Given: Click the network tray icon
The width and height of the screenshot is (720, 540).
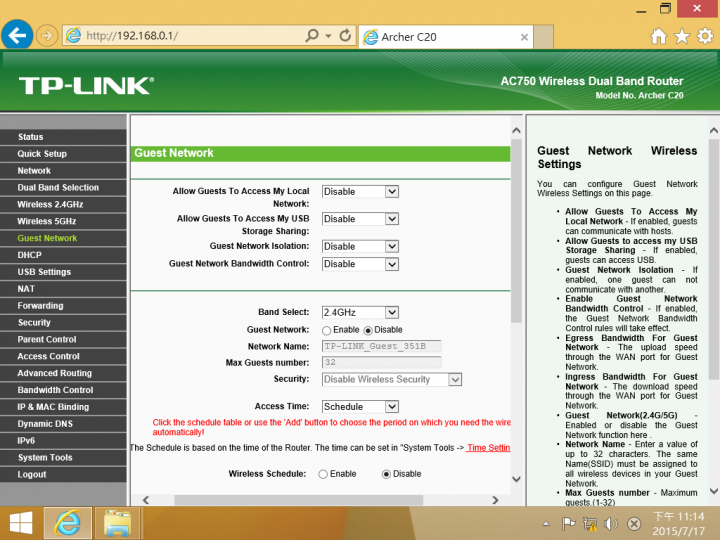Looking at the screenshot, I should pyautogui.click(x=590, y=523).
